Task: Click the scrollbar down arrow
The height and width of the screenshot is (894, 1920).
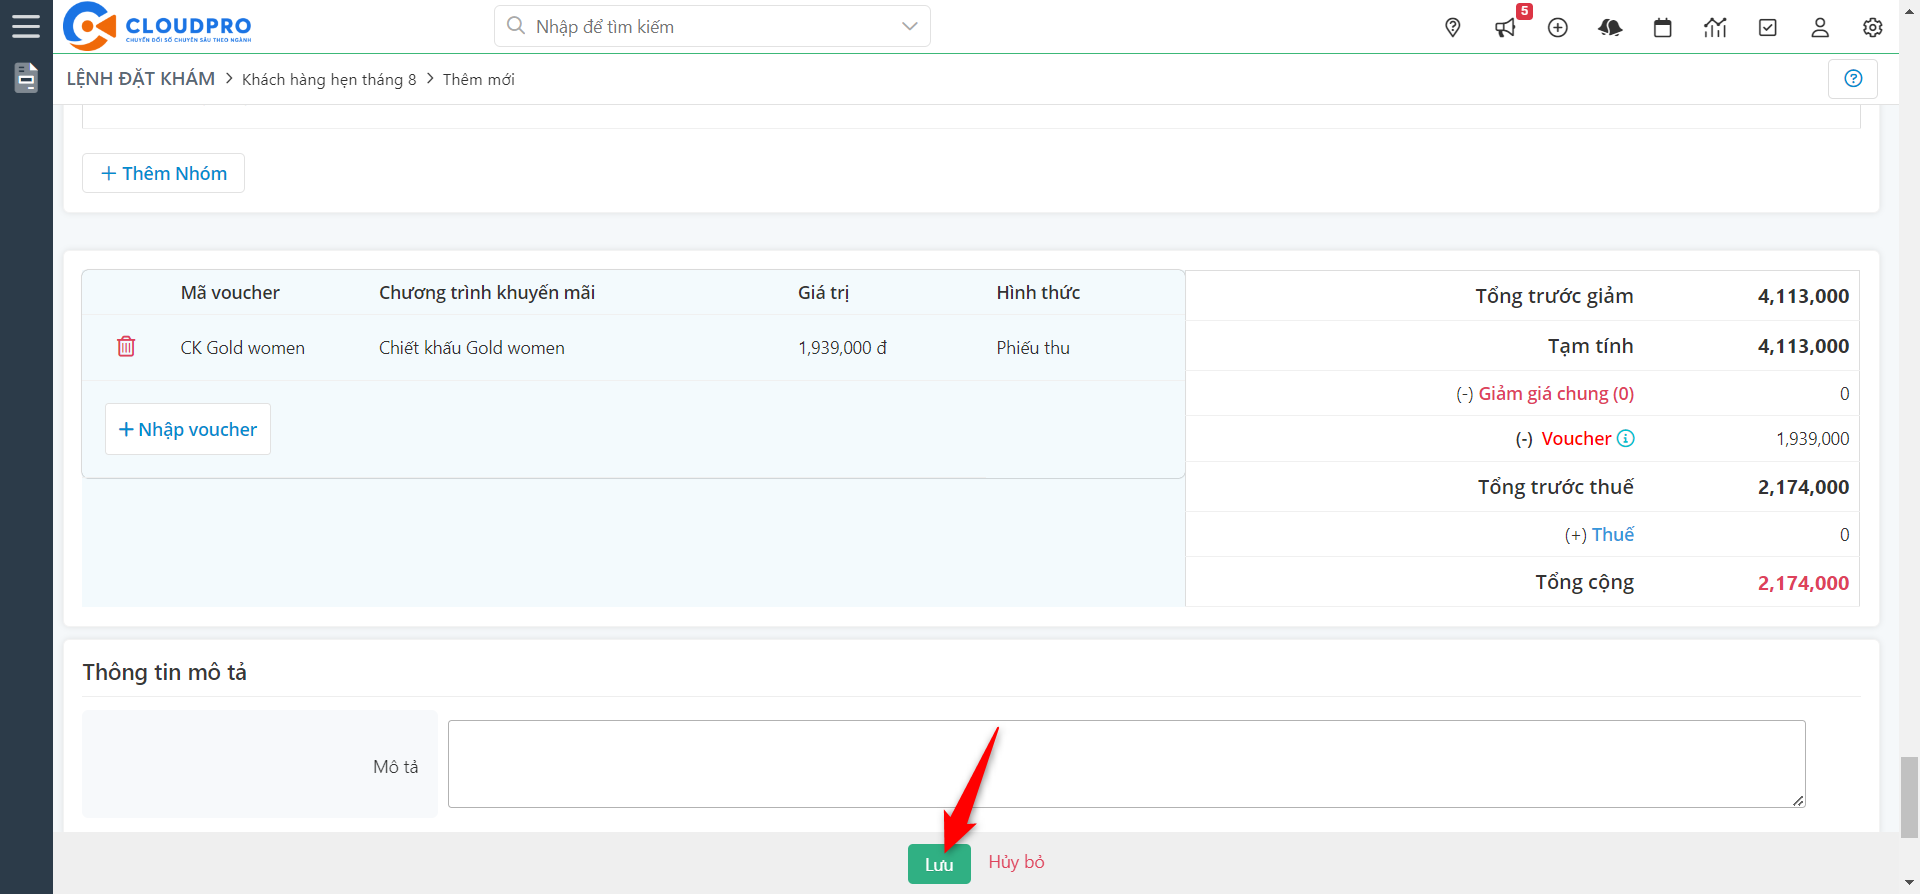Action: pyautogui.click(x=1909, y=885)
